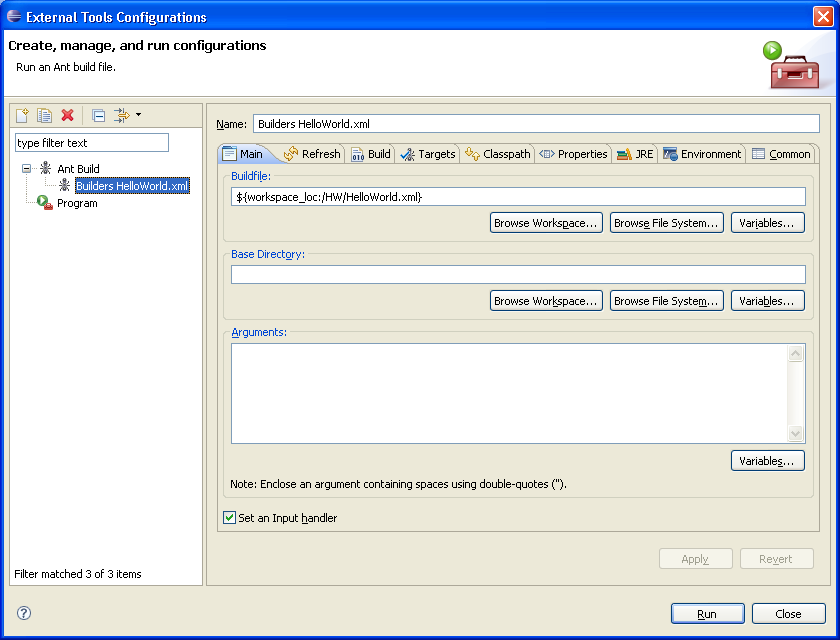Viewport: 840px width, 640px height.
Task: Click the New launch configuration icon
Action: pyautogui.click(x=22, y=115)
